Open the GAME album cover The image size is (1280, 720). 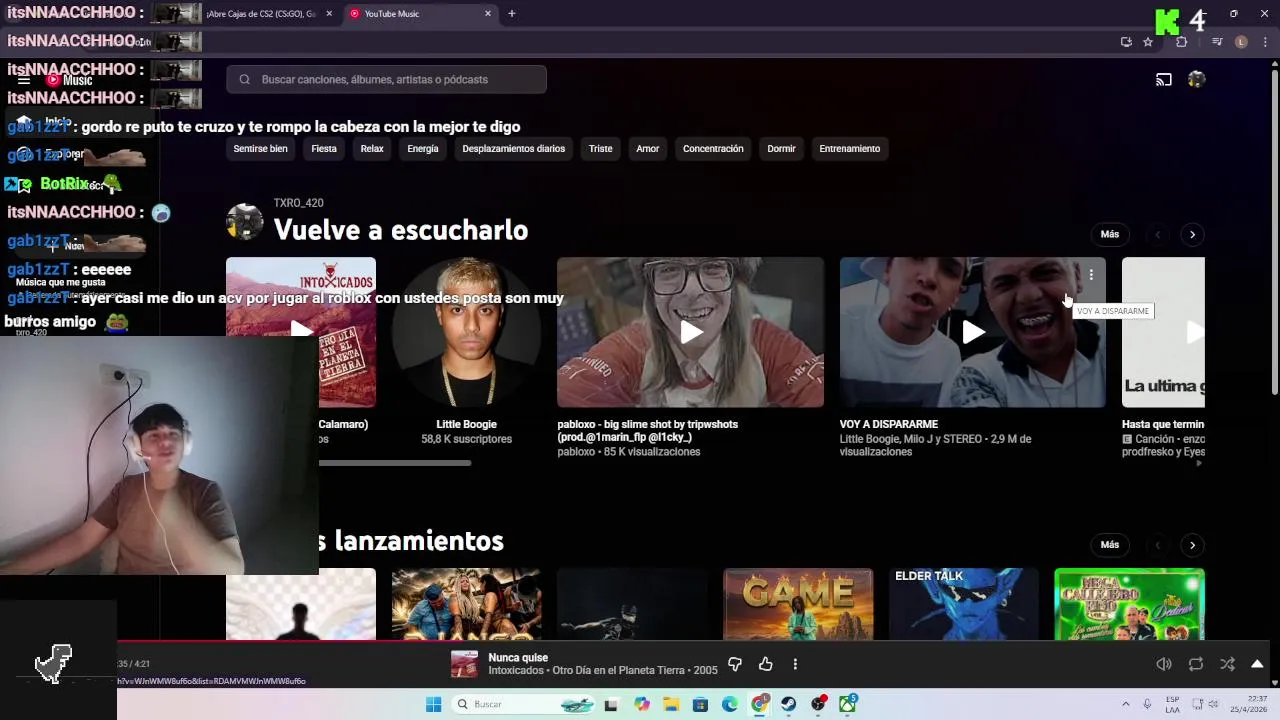798,604
